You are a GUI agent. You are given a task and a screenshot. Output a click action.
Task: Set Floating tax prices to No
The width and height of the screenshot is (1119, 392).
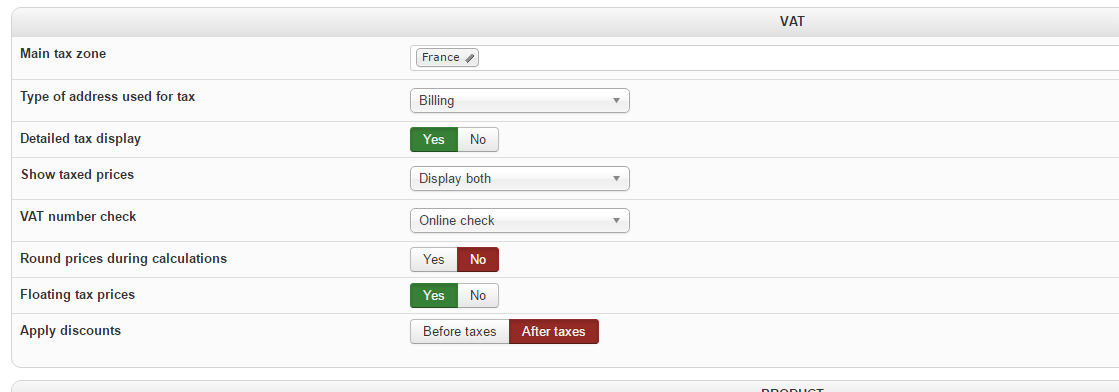click(478, 295)
